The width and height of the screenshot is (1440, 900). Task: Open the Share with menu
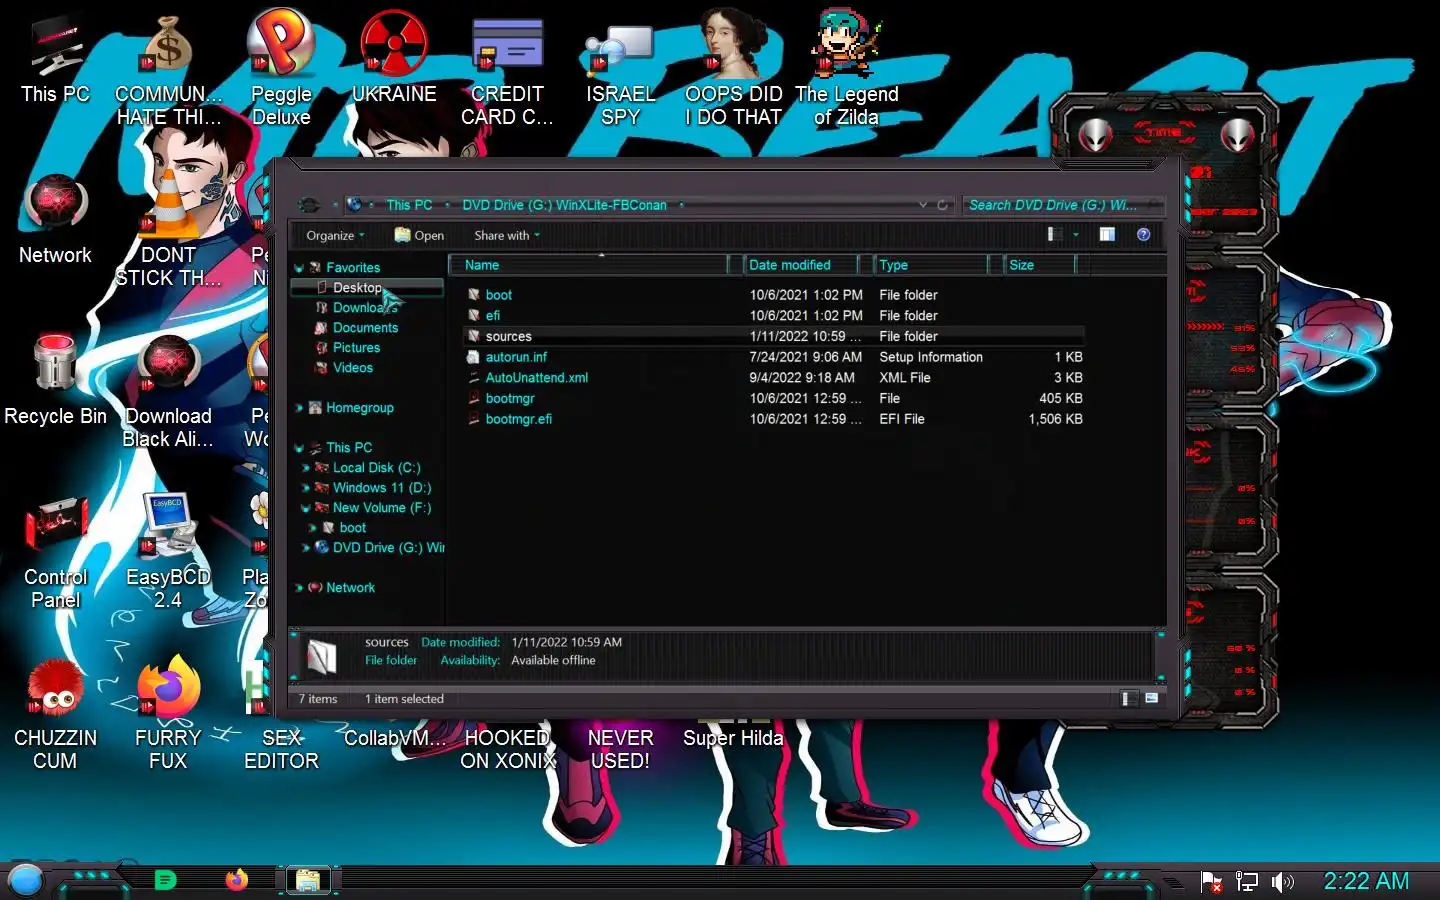click(x=507, y=236)
